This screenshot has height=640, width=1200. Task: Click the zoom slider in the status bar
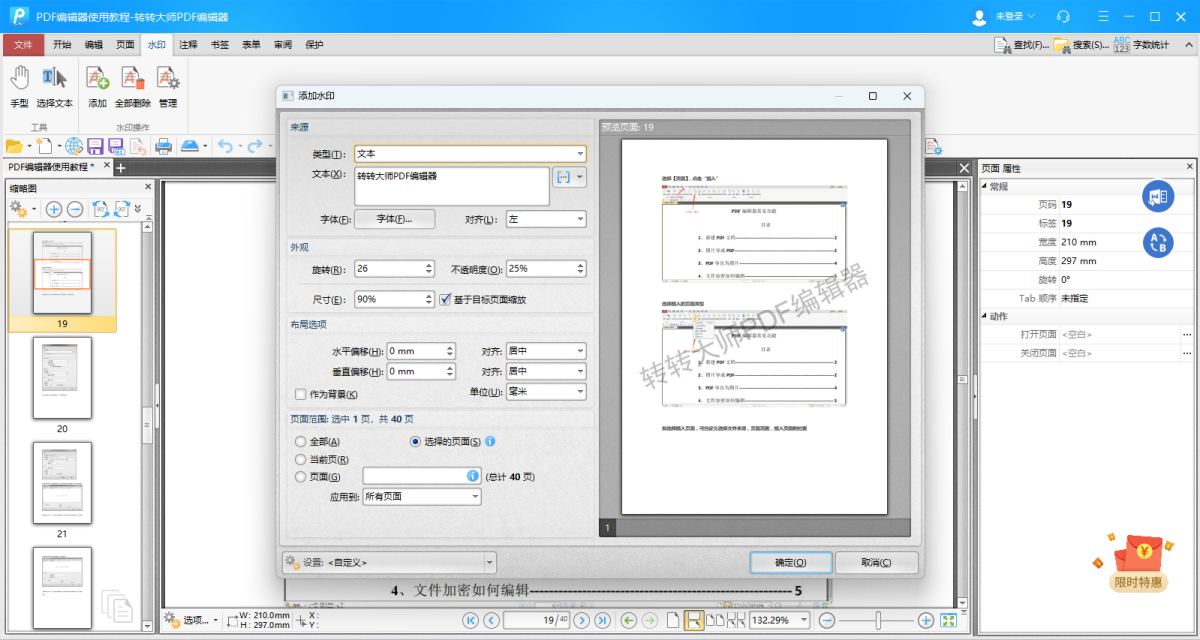click(877, 621)
